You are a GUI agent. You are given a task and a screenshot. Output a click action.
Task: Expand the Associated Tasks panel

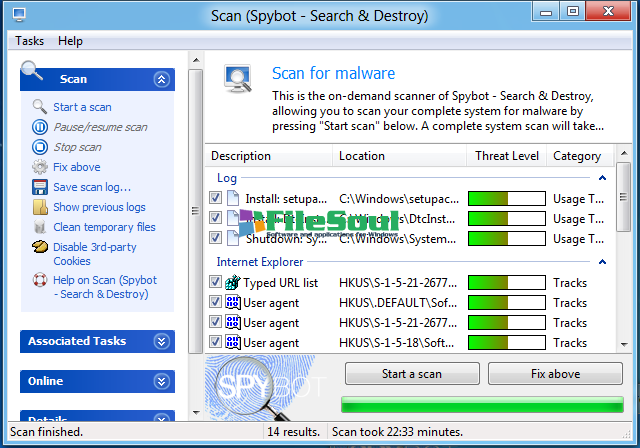tap(161, 341)
